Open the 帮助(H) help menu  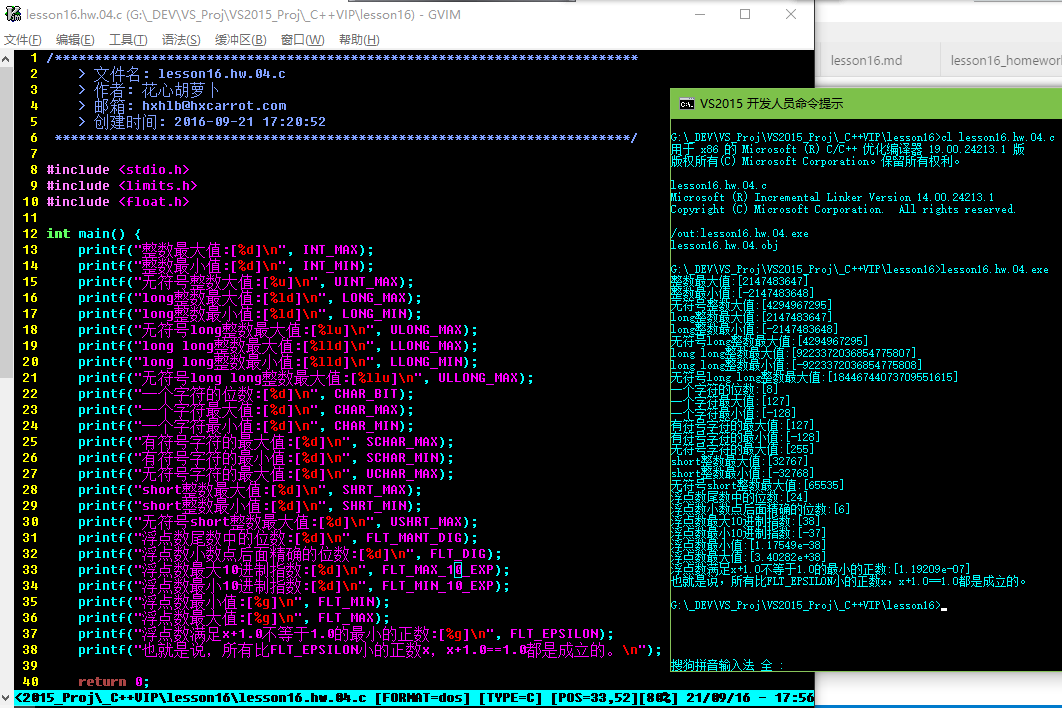click(x=359, y=40)
